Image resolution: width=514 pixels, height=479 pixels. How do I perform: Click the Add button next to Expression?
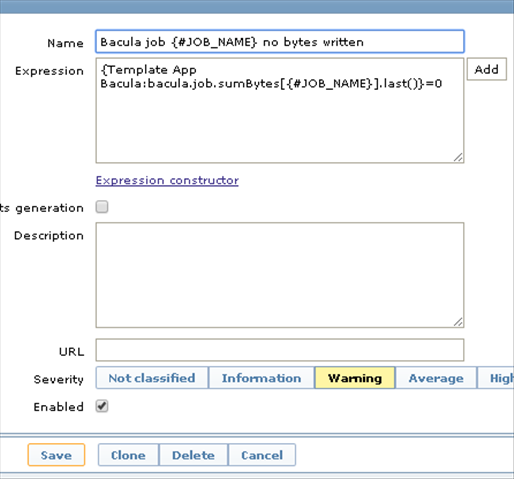click(487, 69)
